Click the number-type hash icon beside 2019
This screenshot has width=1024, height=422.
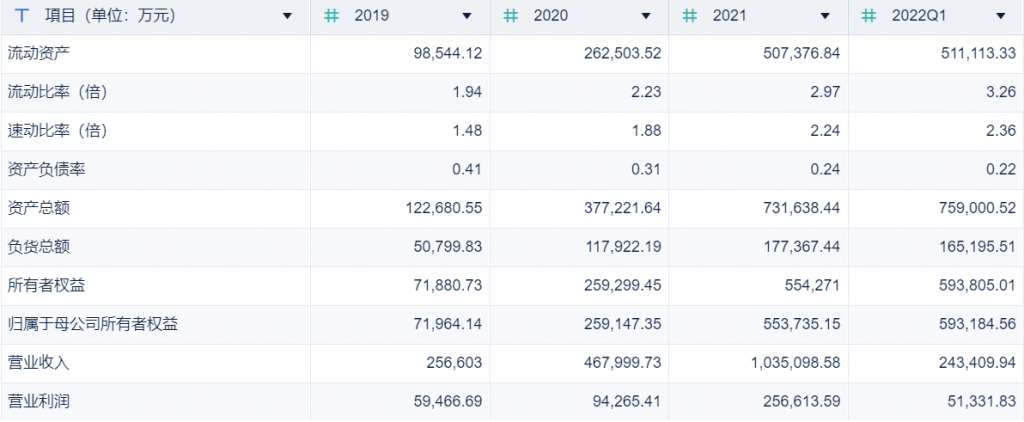point(332,16)
